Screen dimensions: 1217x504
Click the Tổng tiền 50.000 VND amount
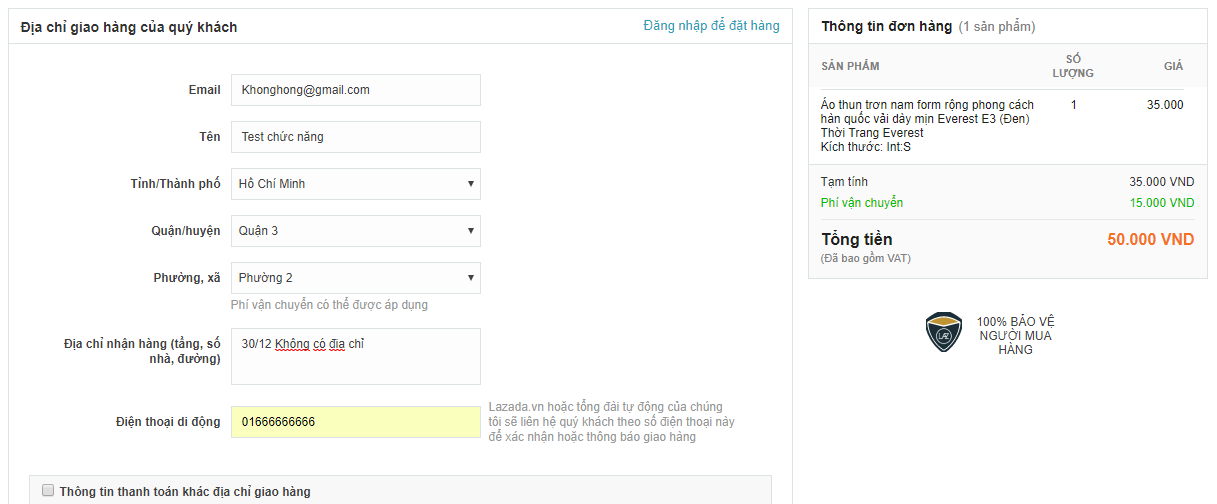(x=1150, y=240)
